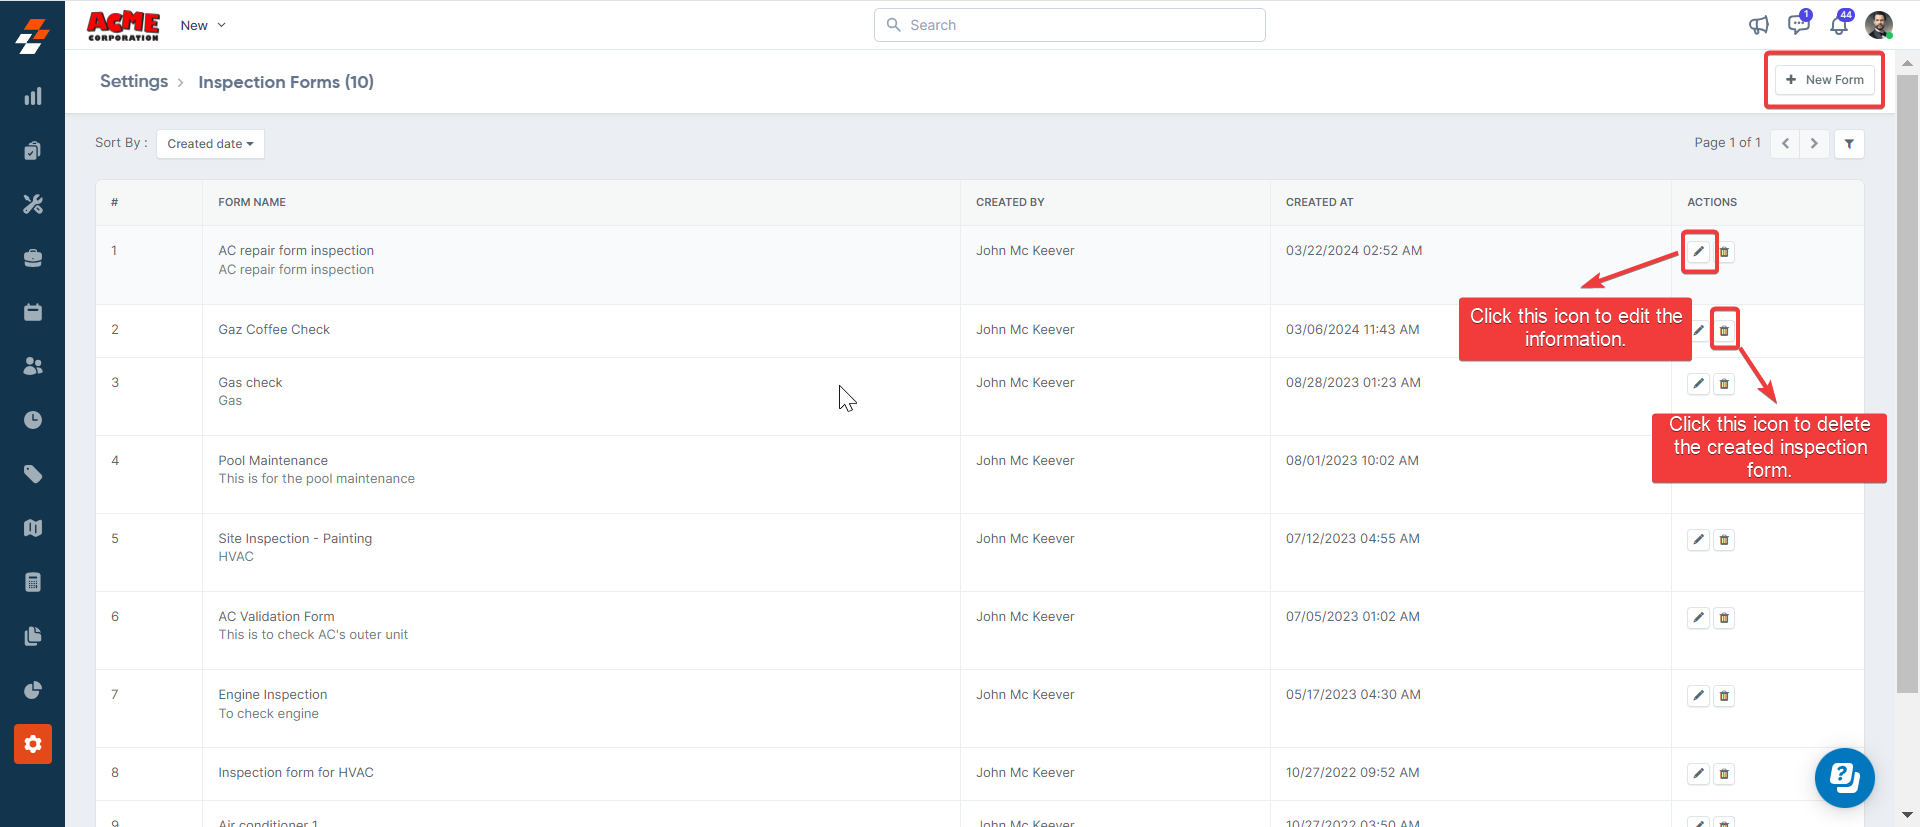Open the dashboard bar chart icon
Screen dimensions: 1920x827
coord(33,97)
